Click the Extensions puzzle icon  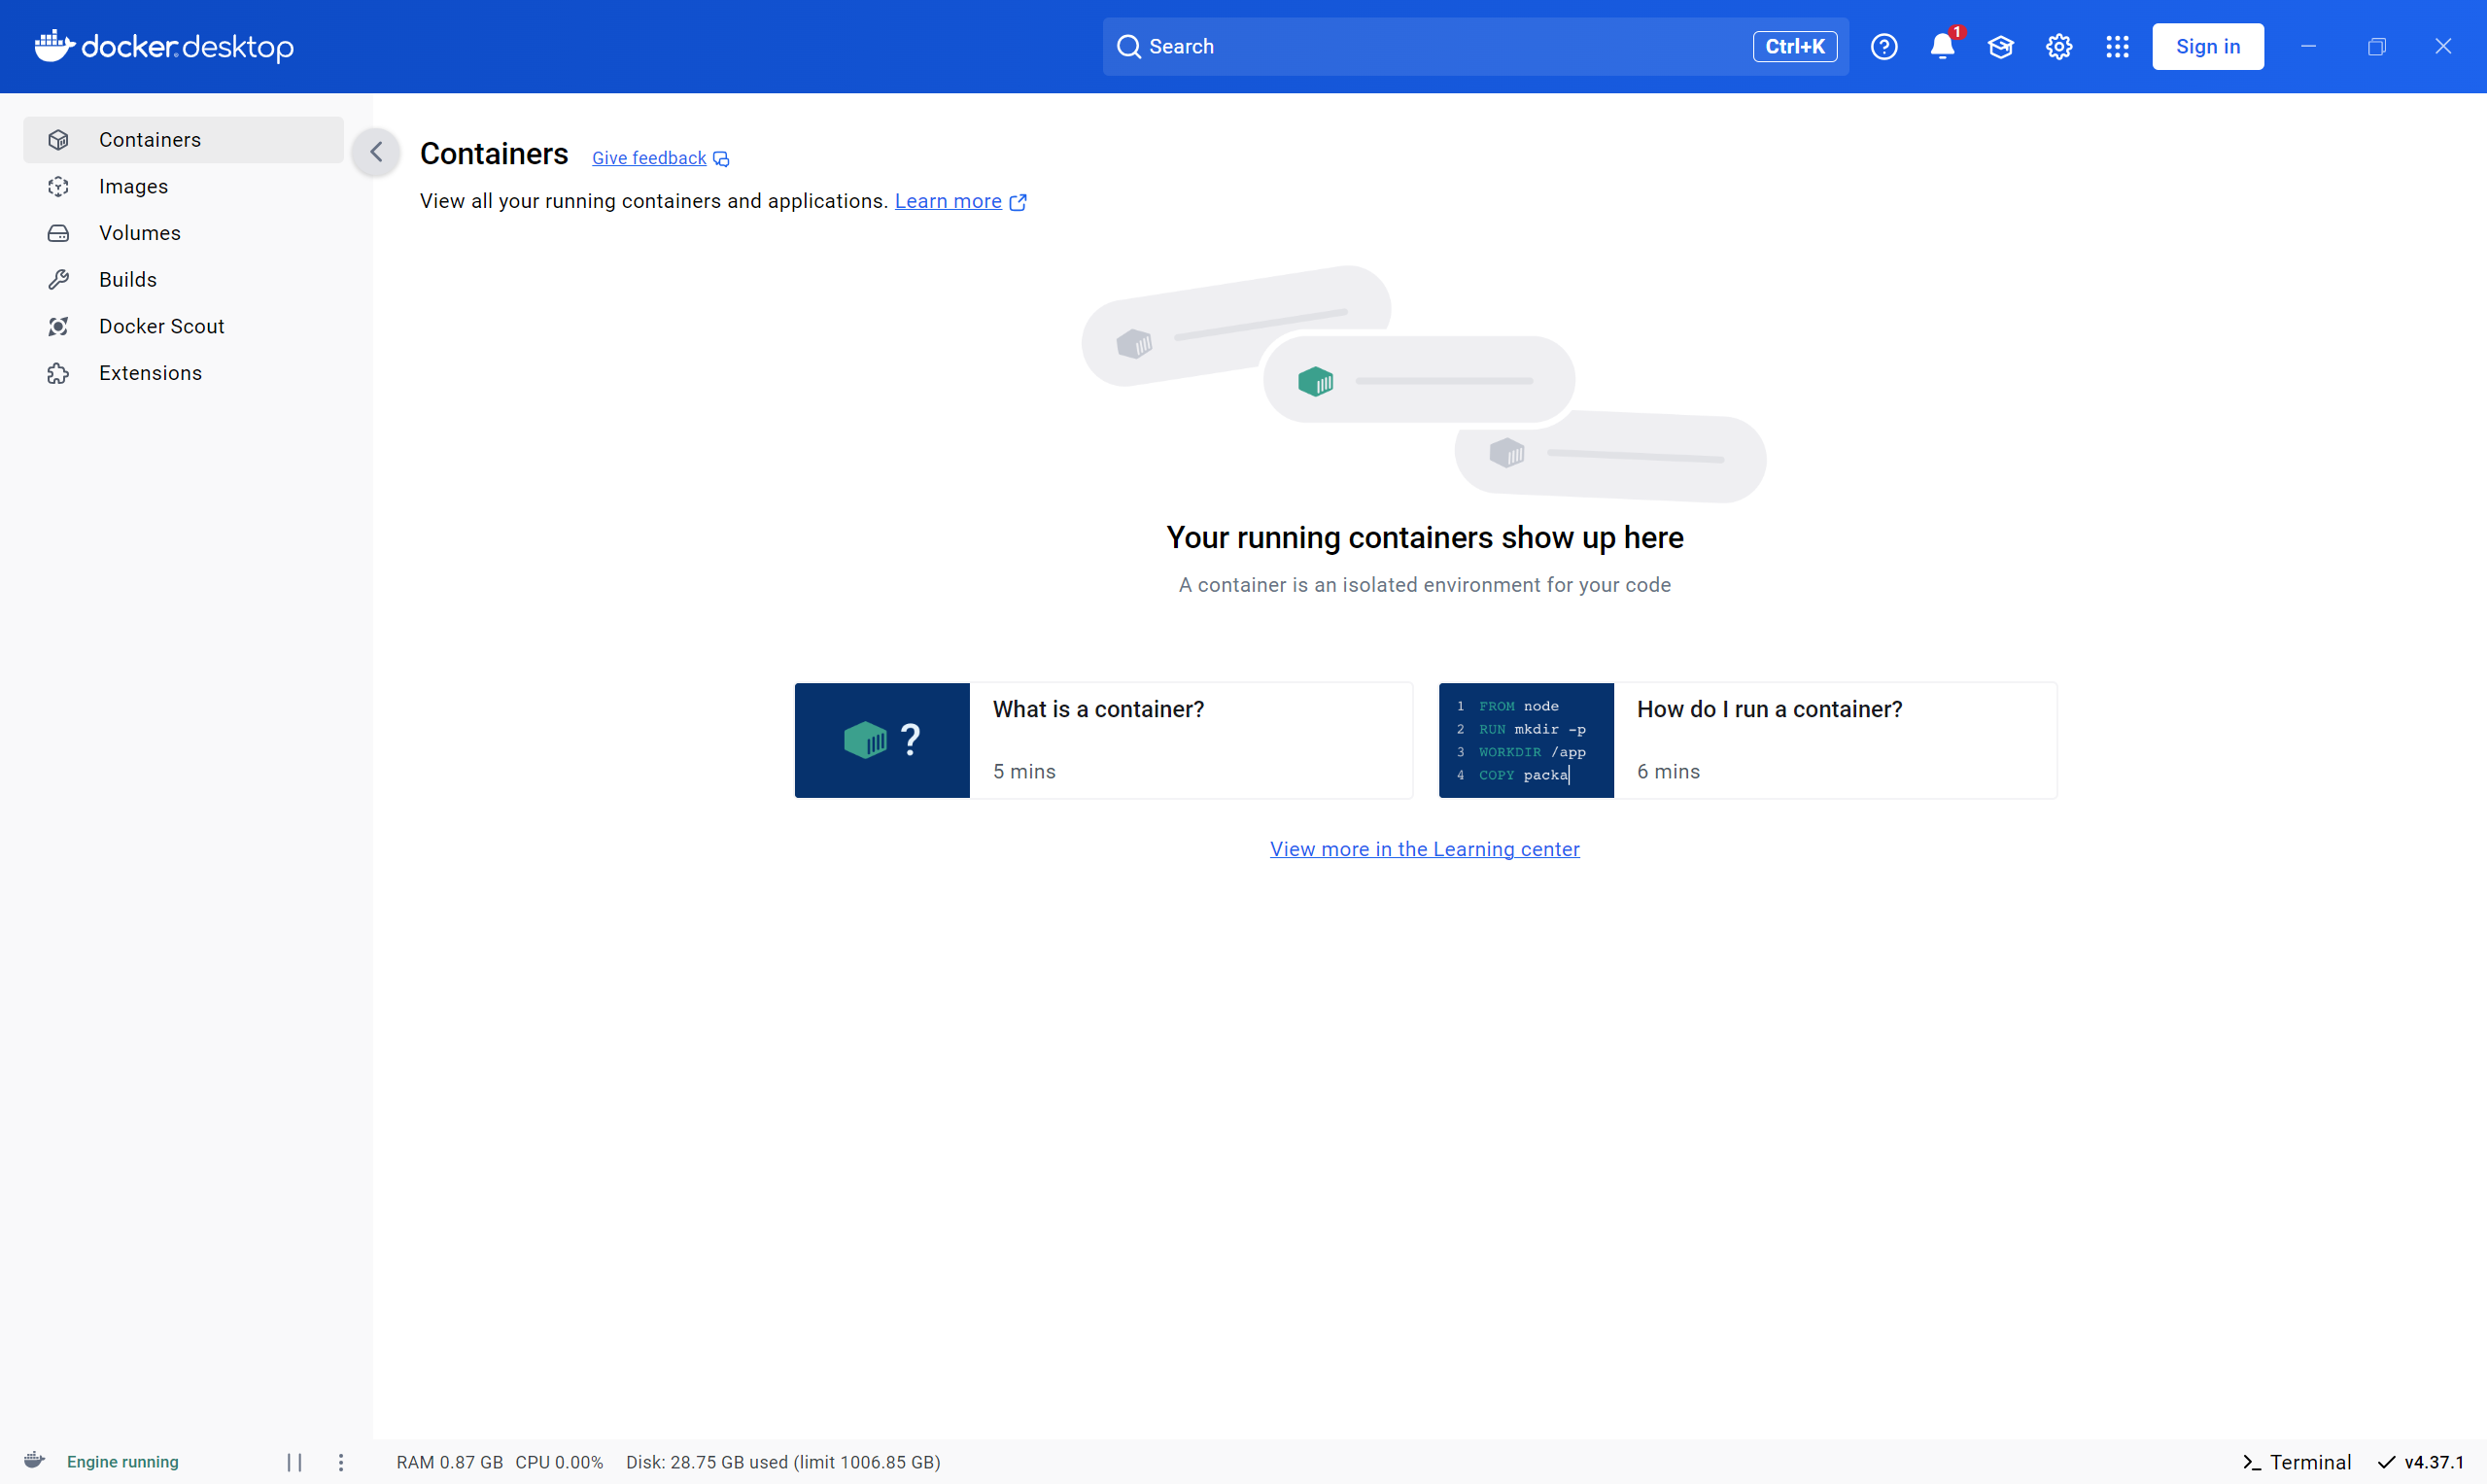pos(59,373)
